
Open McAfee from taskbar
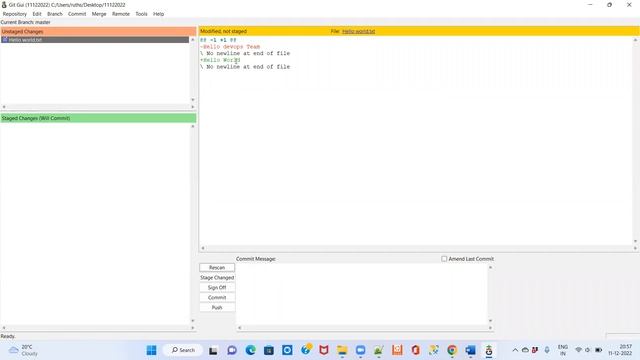[x=324, y=350]
